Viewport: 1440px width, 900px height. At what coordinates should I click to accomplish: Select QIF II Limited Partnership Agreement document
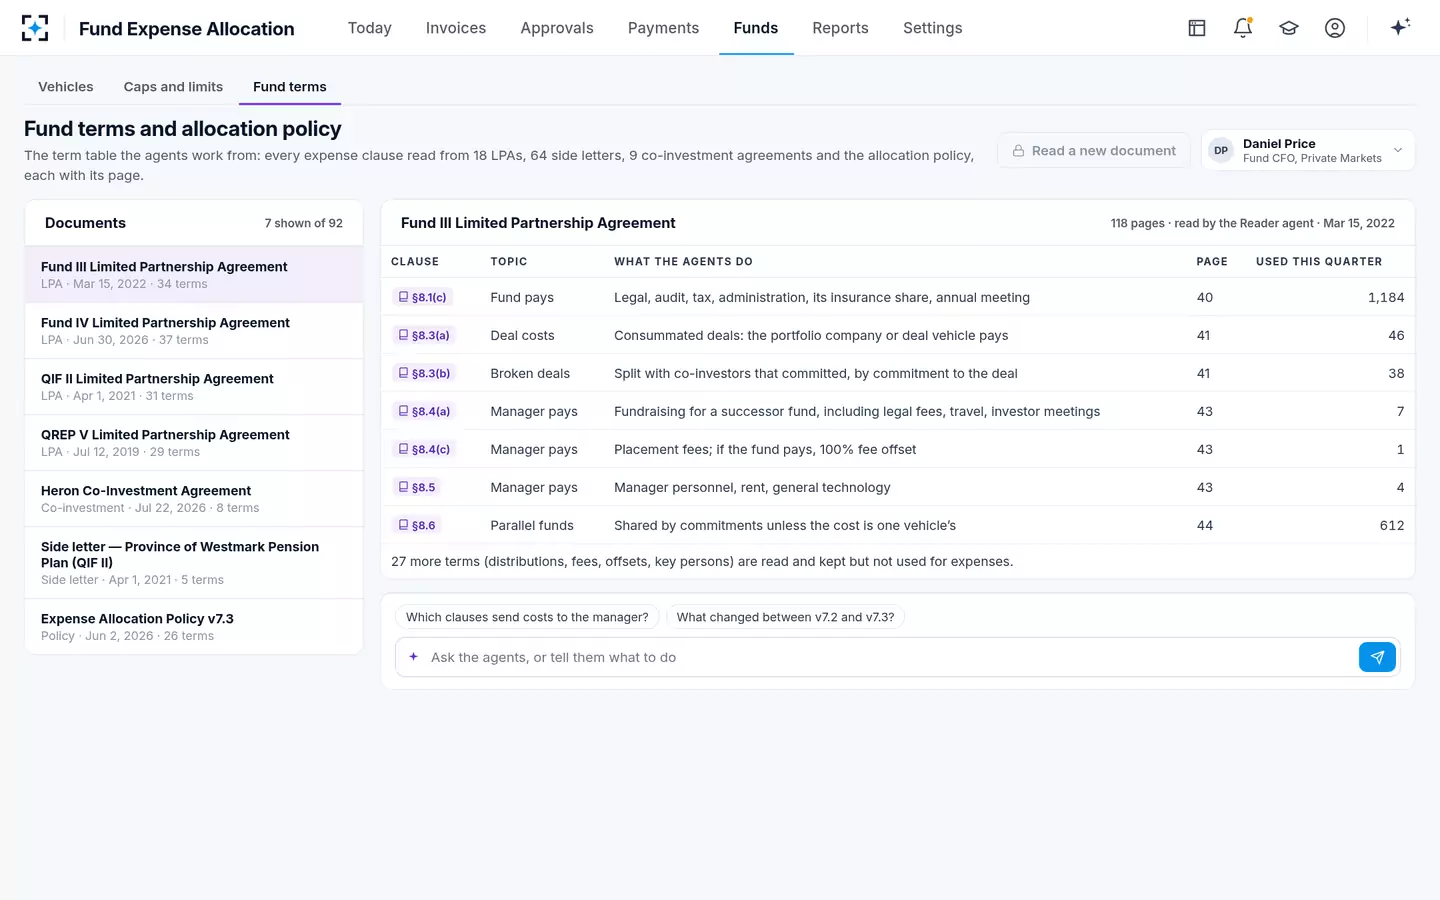click(194, 387)
